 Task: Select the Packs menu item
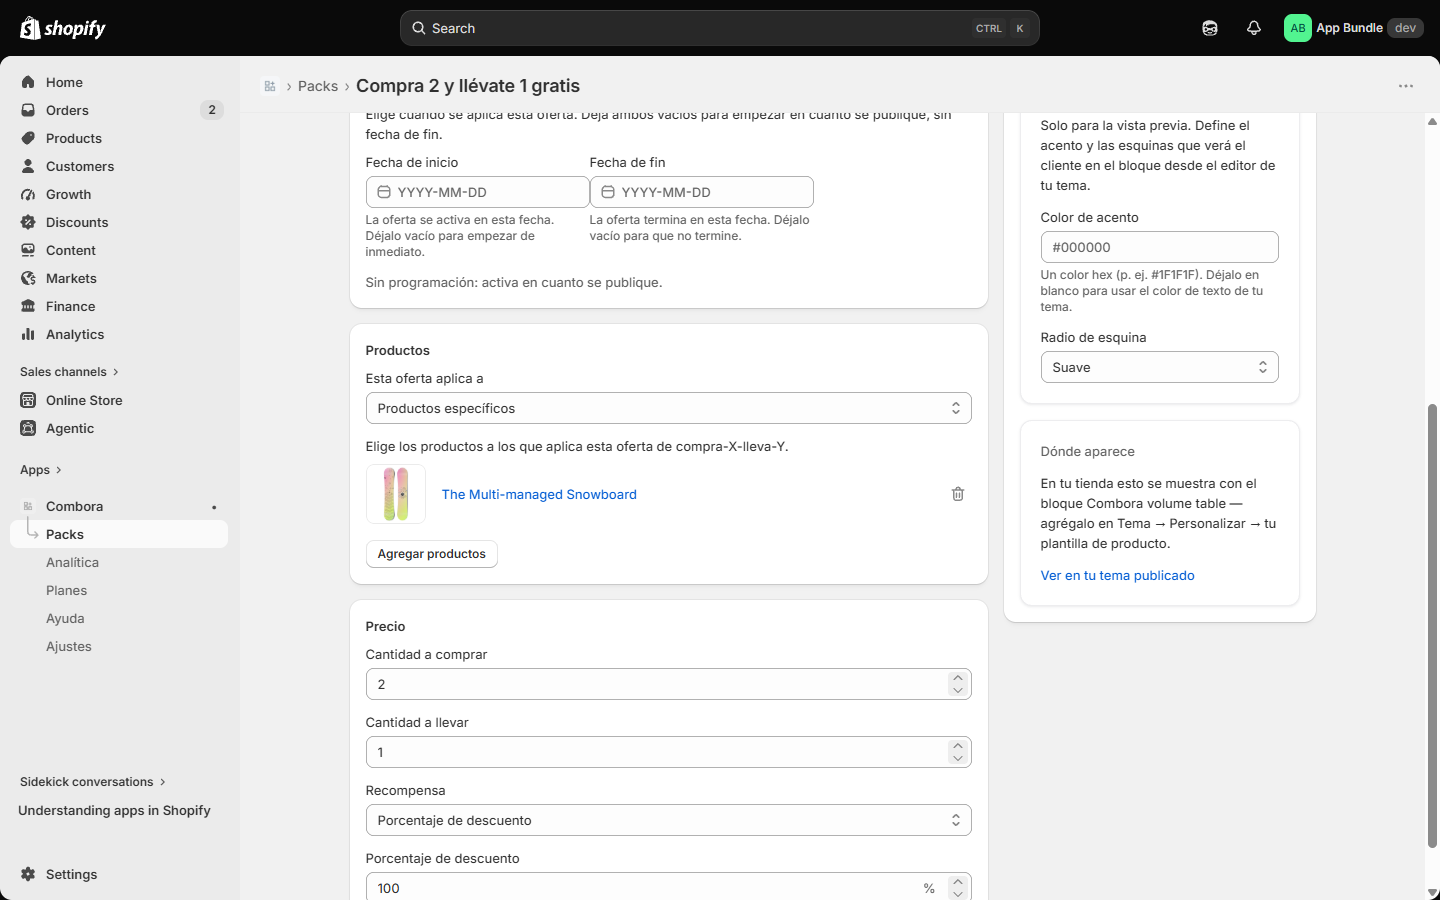[x=119, y=534]
